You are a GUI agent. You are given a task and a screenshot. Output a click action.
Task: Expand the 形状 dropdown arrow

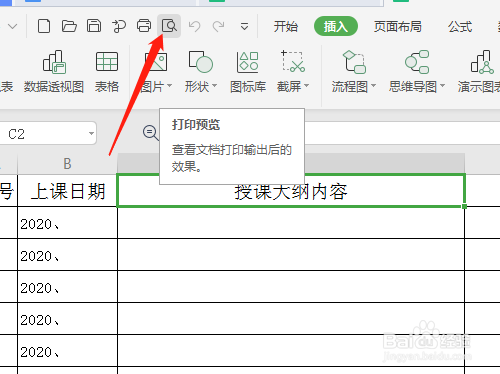click(215, 86)
